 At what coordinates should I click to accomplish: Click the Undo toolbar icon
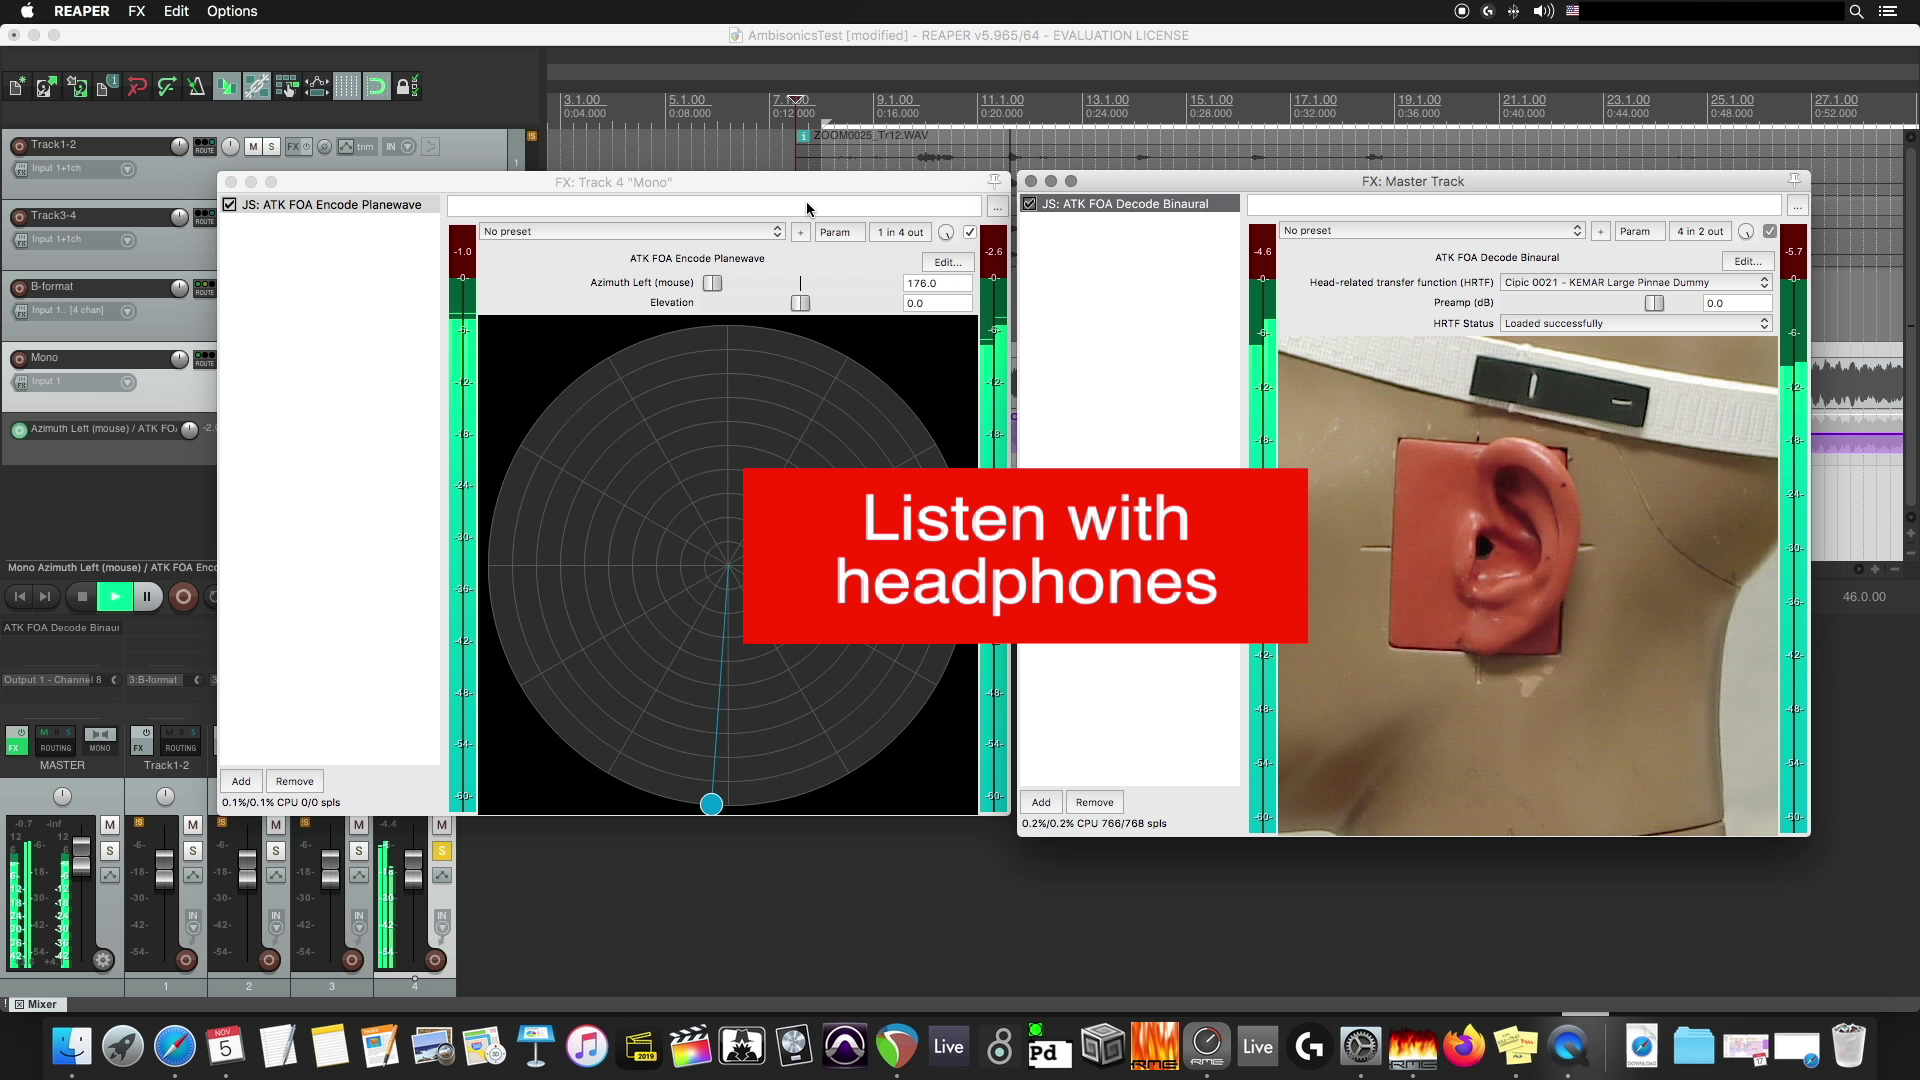137,87
